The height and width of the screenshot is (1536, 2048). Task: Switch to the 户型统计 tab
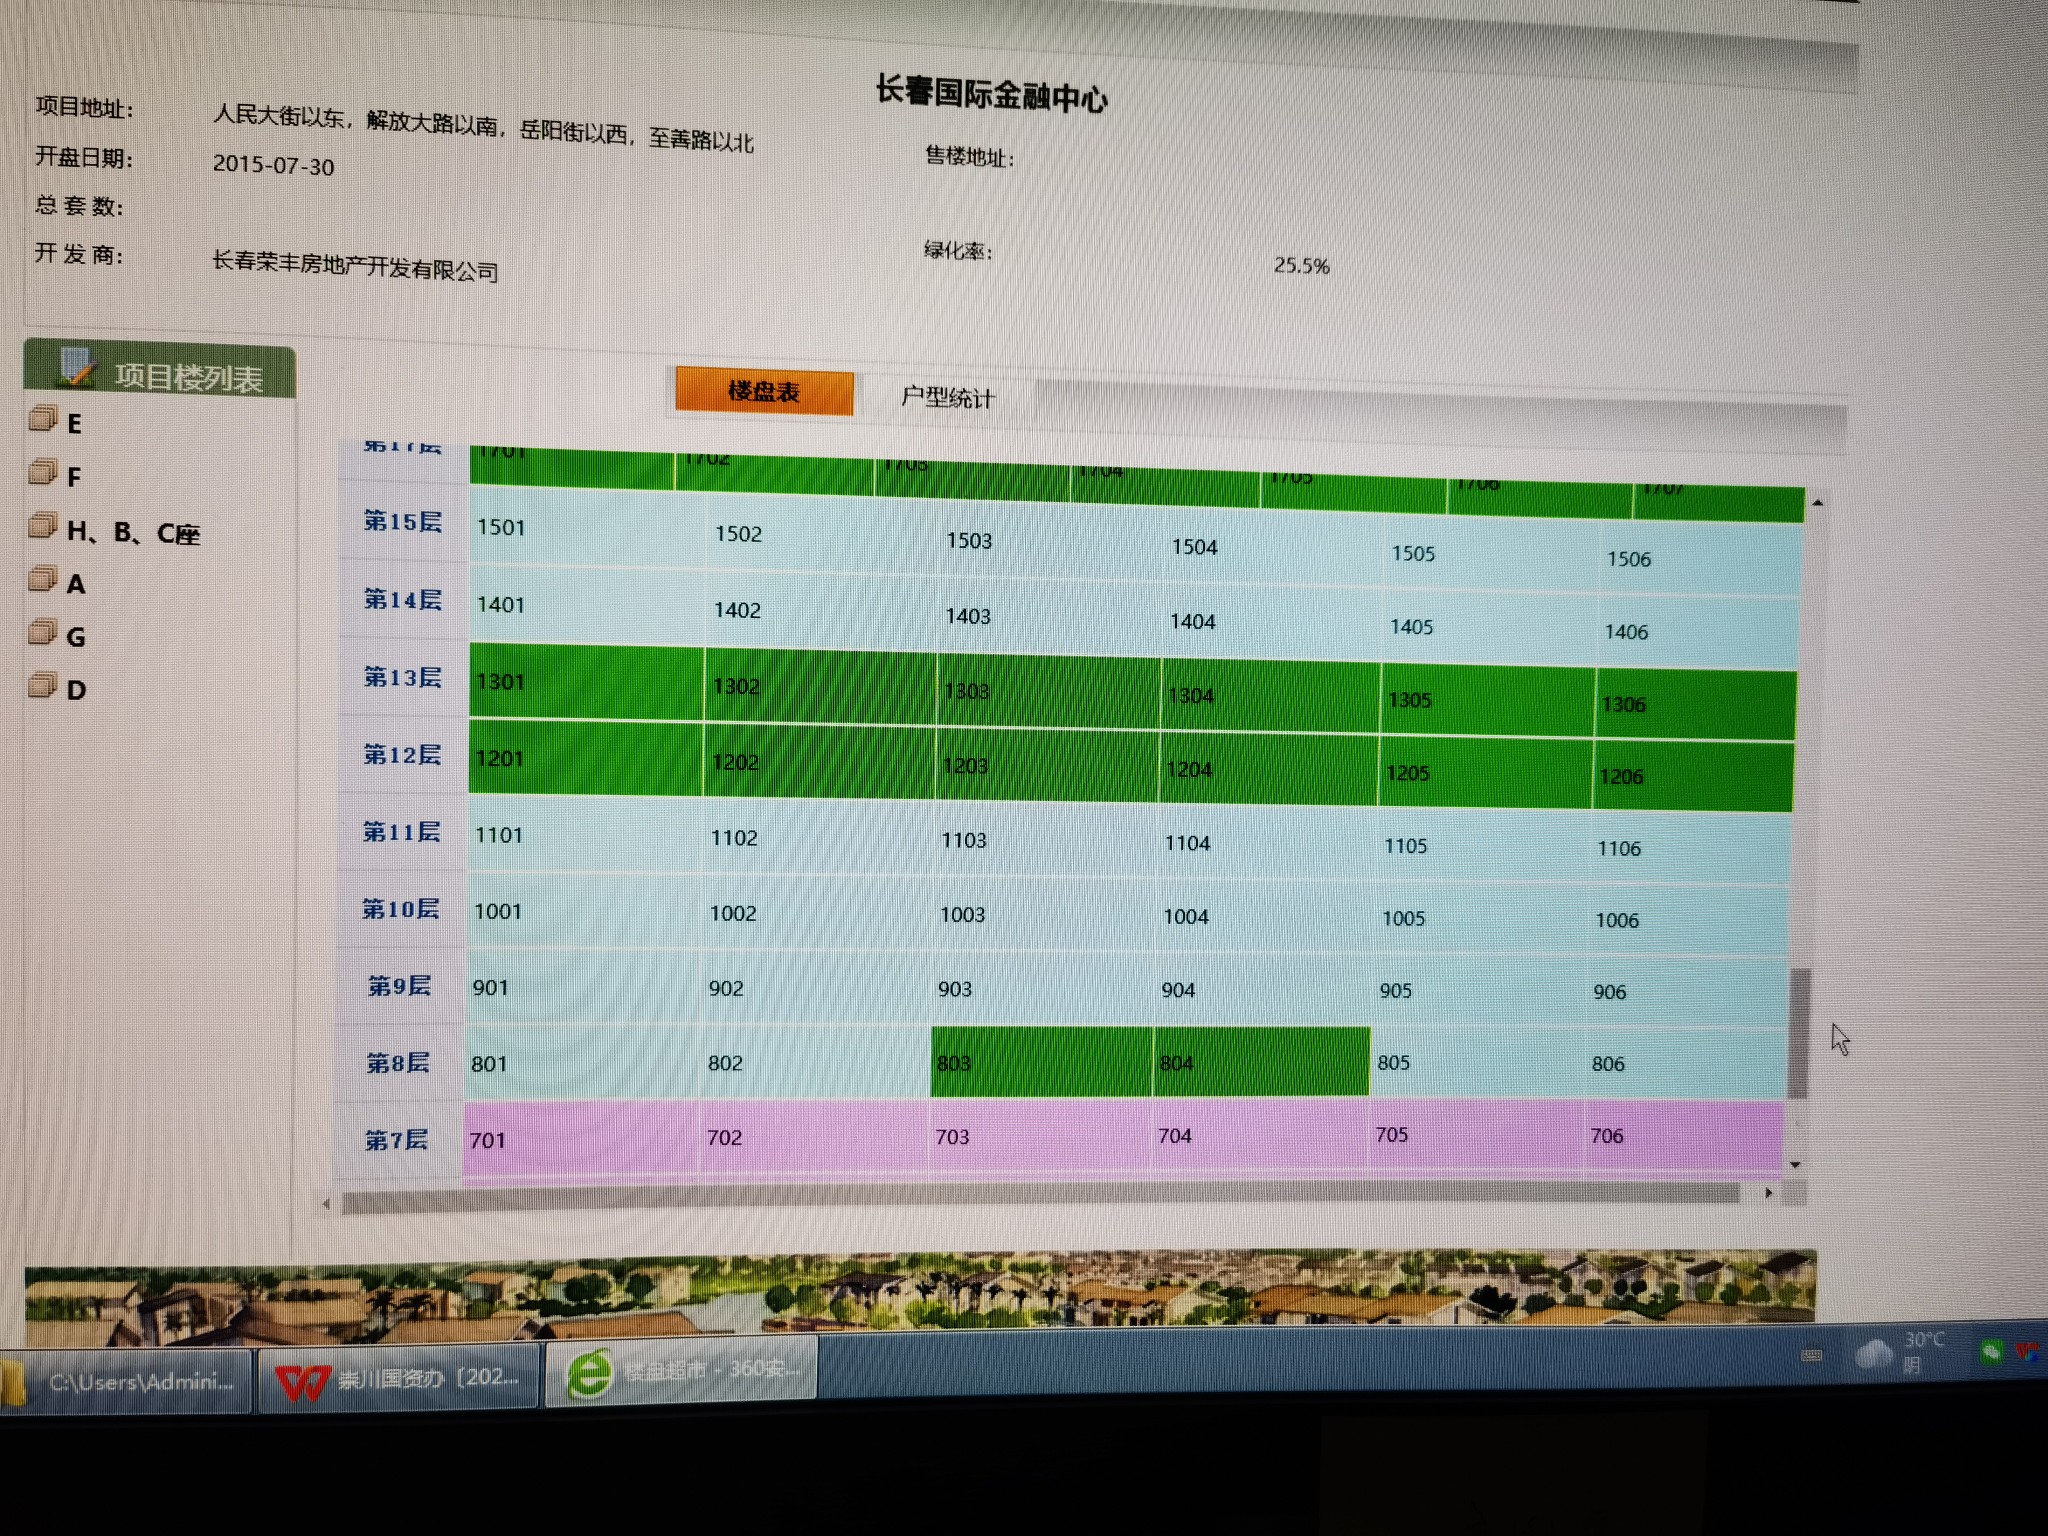click(946, 398)
